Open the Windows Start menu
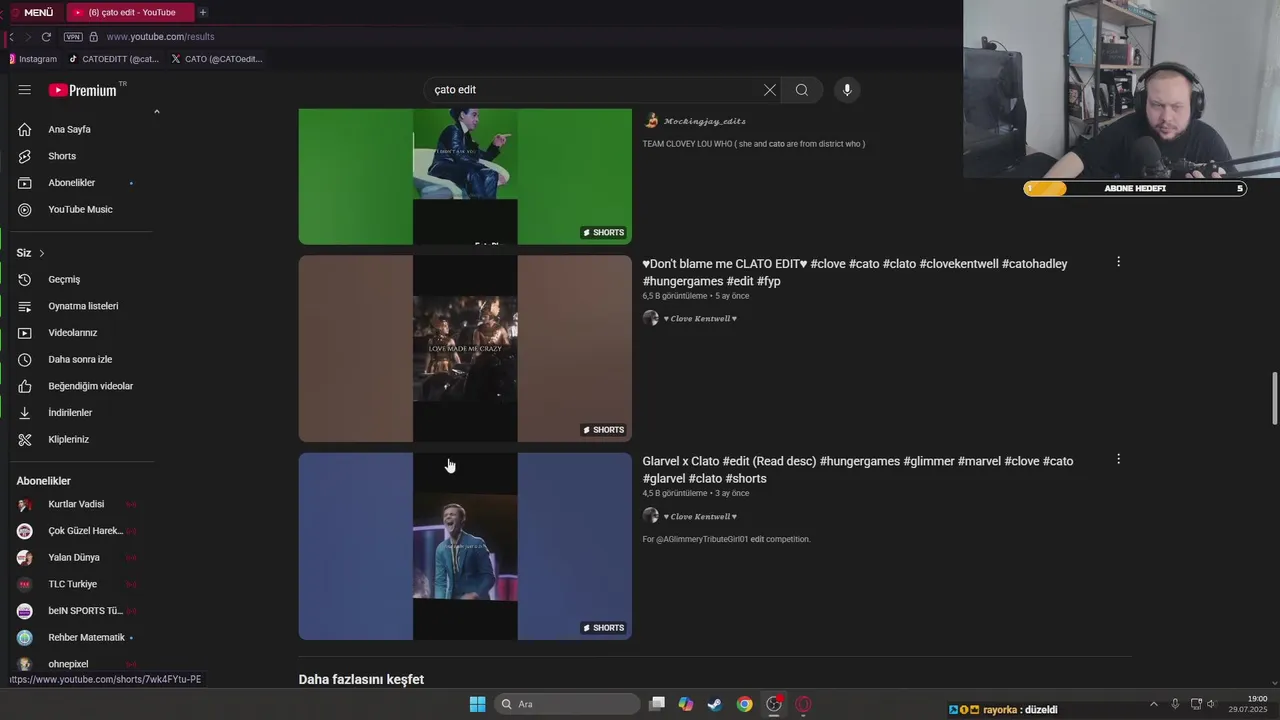The width and height of the screenshot is (1280, 720). point(478,704)
